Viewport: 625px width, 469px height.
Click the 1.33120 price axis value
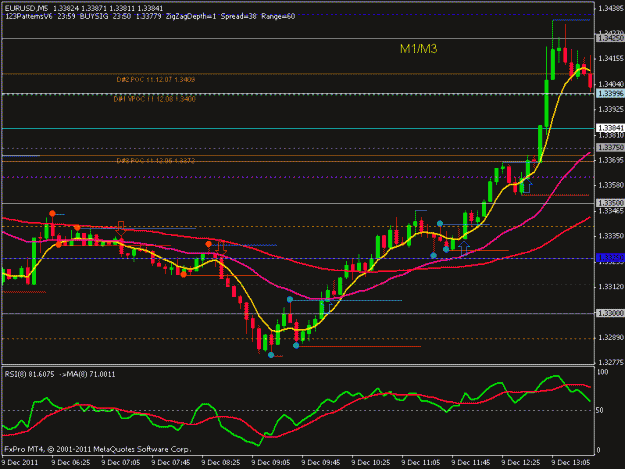(x=611, y=287)
